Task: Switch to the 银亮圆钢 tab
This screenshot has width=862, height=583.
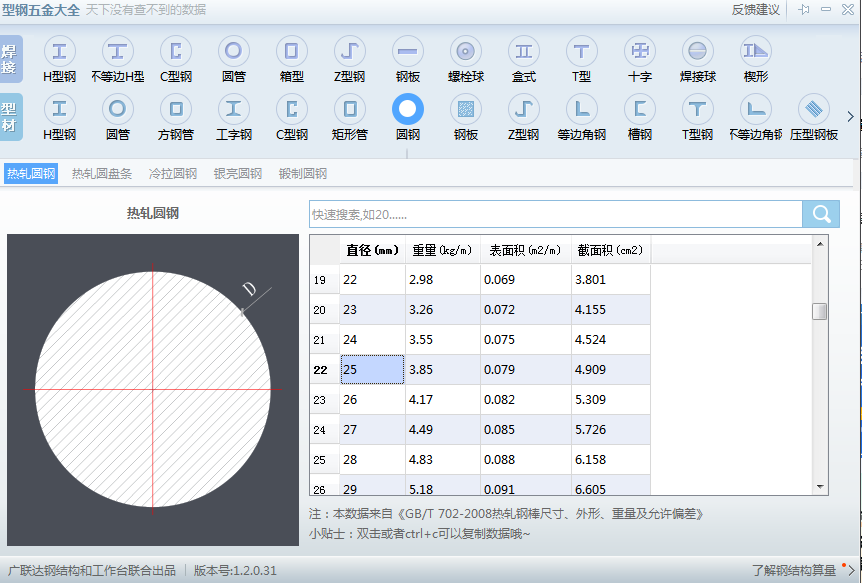Action: 237,174
